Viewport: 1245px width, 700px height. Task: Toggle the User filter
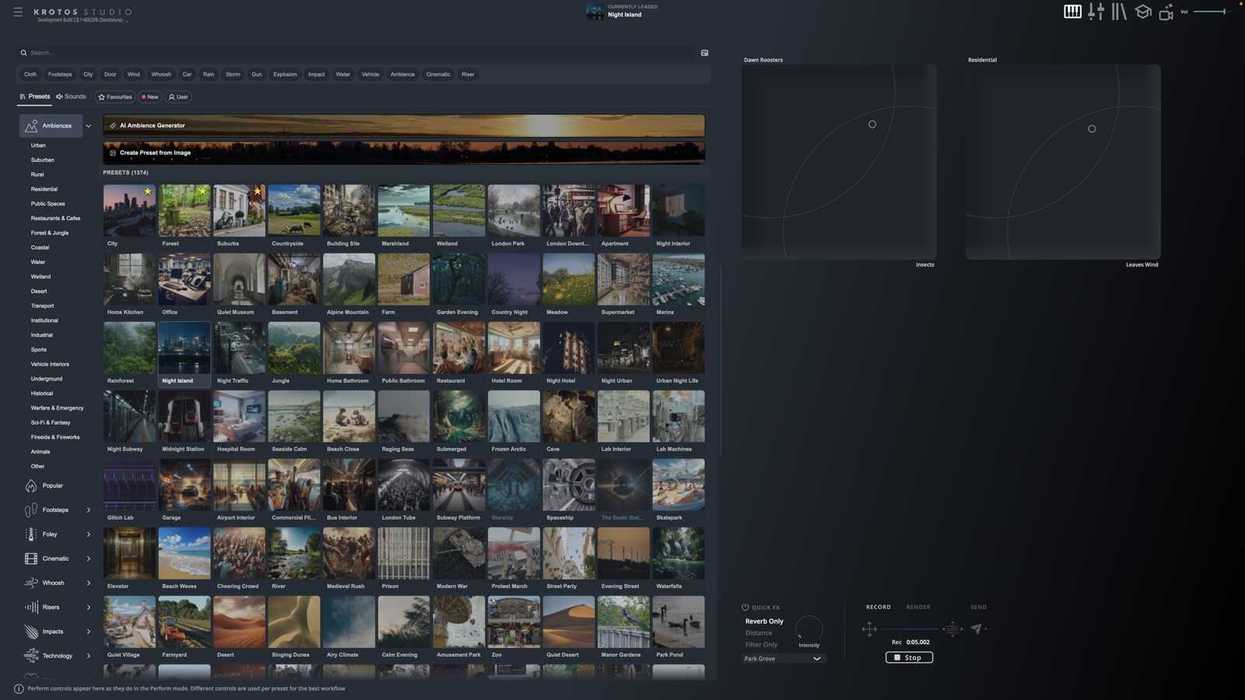(x=178, y=97)
